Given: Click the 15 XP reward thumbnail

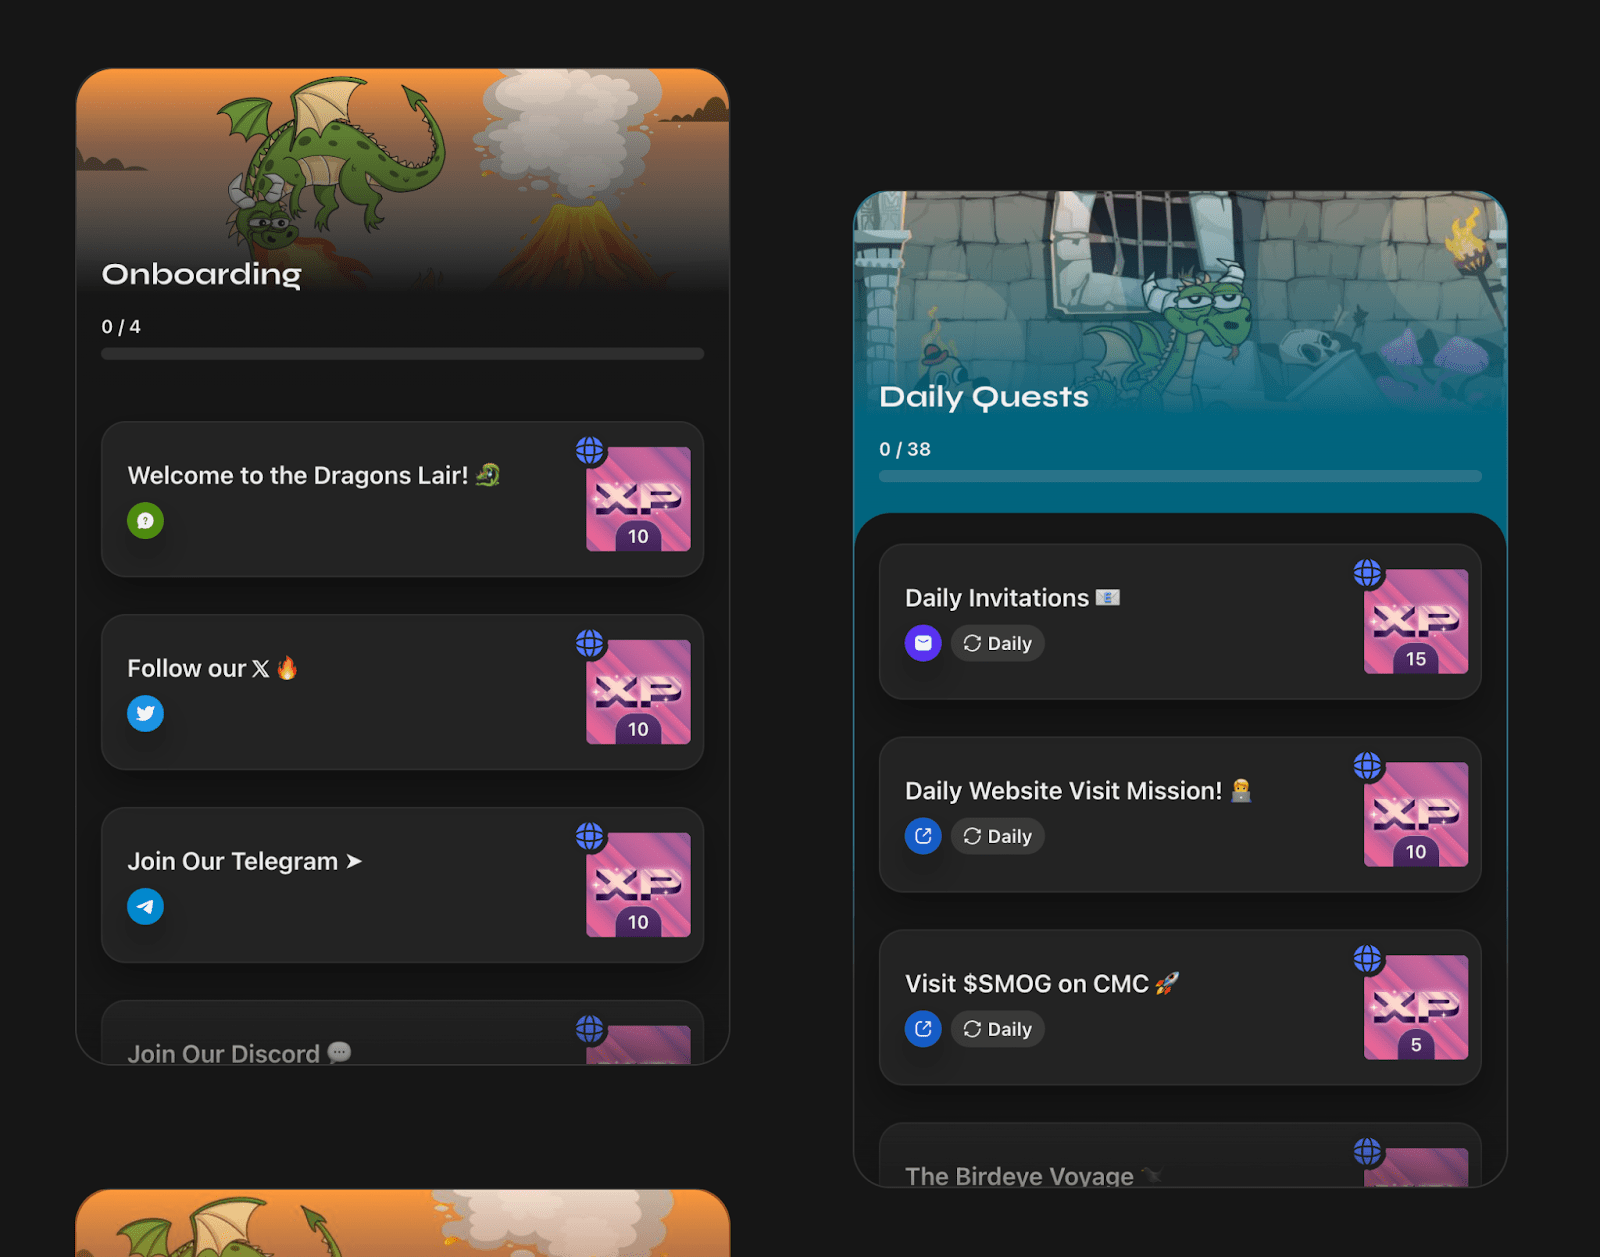Looking at the screenshot, I should [x=1416, y=621].
